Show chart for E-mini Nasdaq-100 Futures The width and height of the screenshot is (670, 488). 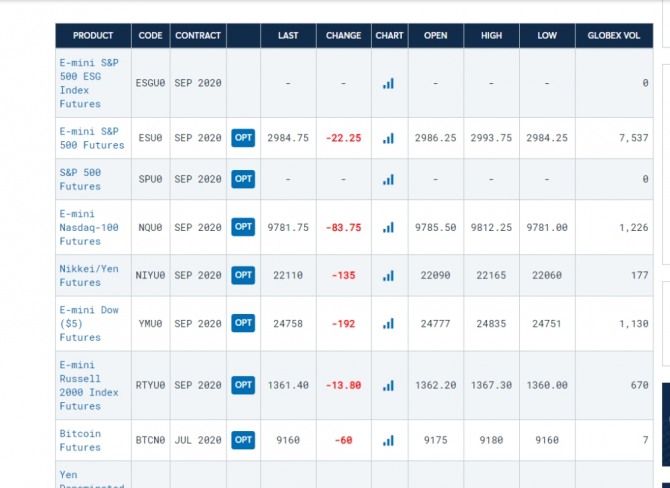[388, 227]
